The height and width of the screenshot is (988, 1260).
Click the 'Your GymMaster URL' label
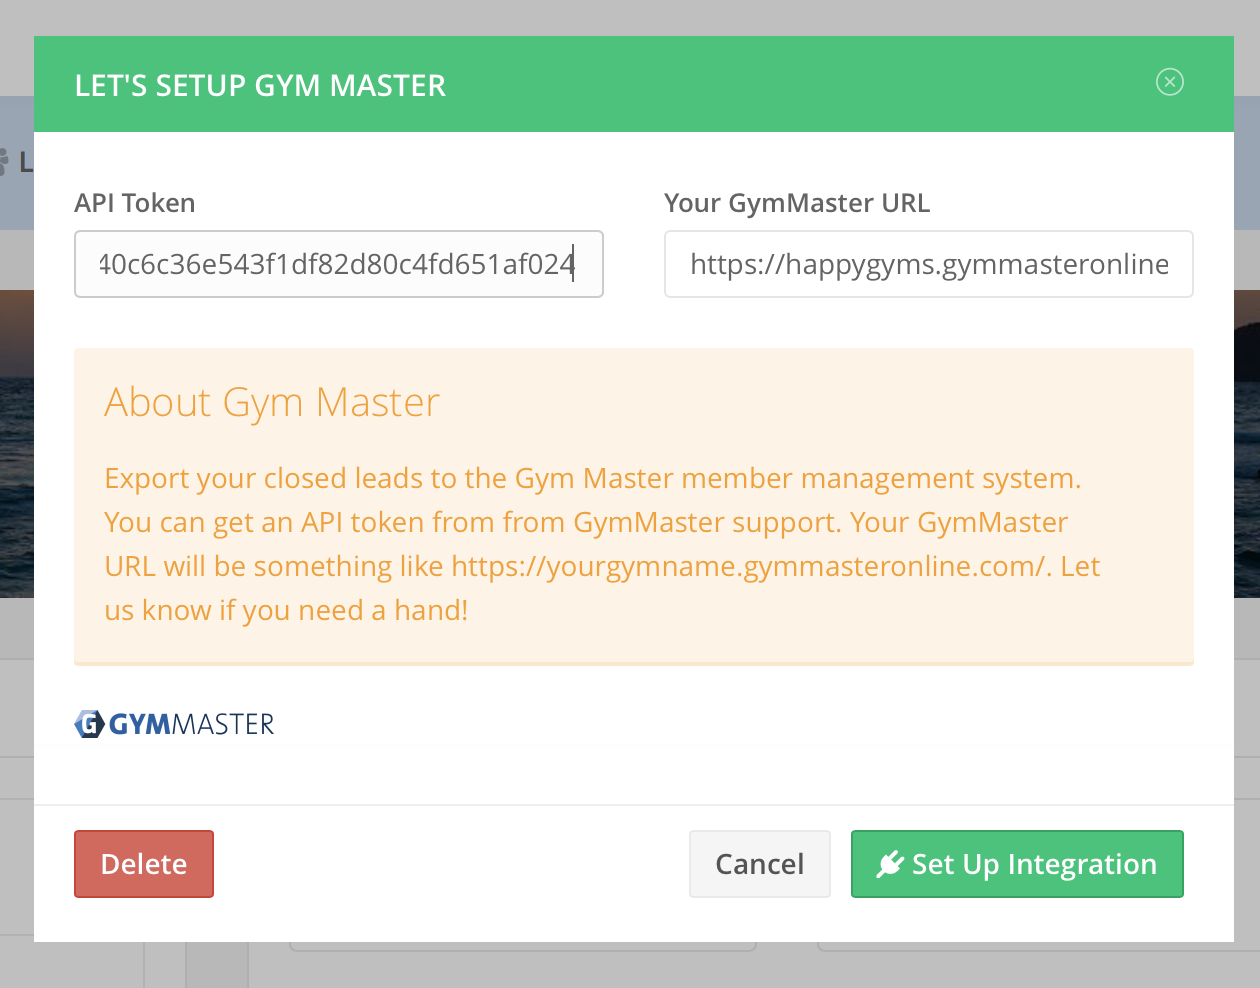pos(797,203)
